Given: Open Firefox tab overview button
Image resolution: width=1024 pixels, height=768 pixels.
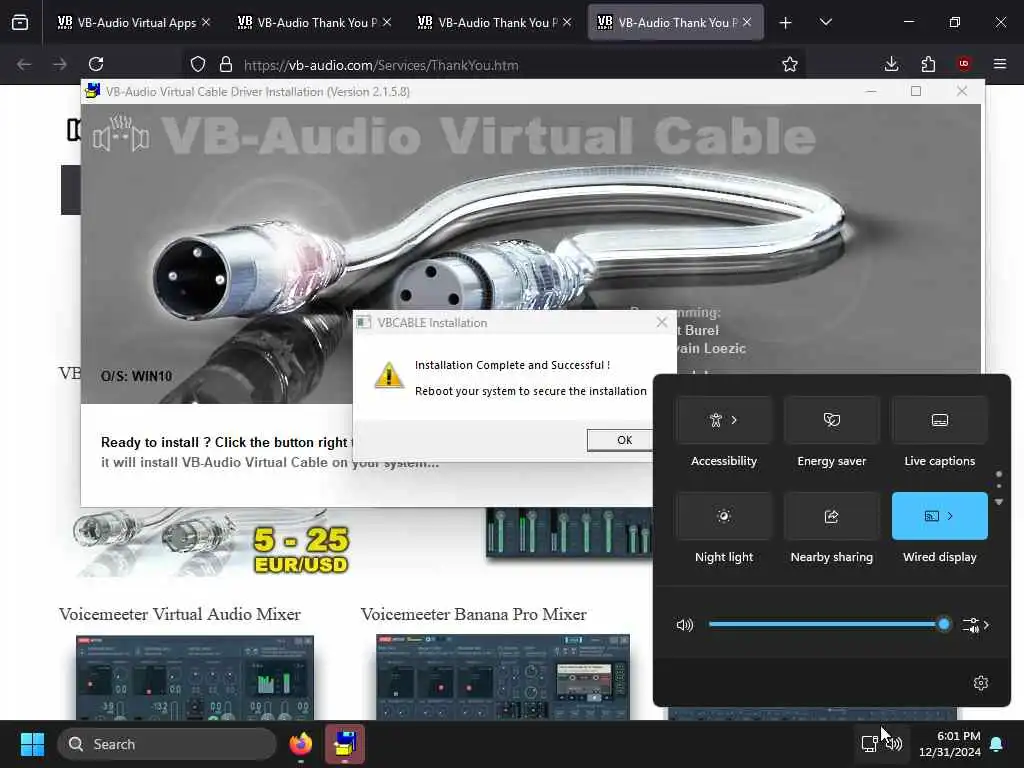Looking at the screenshot, I should (x=20, y=23).
